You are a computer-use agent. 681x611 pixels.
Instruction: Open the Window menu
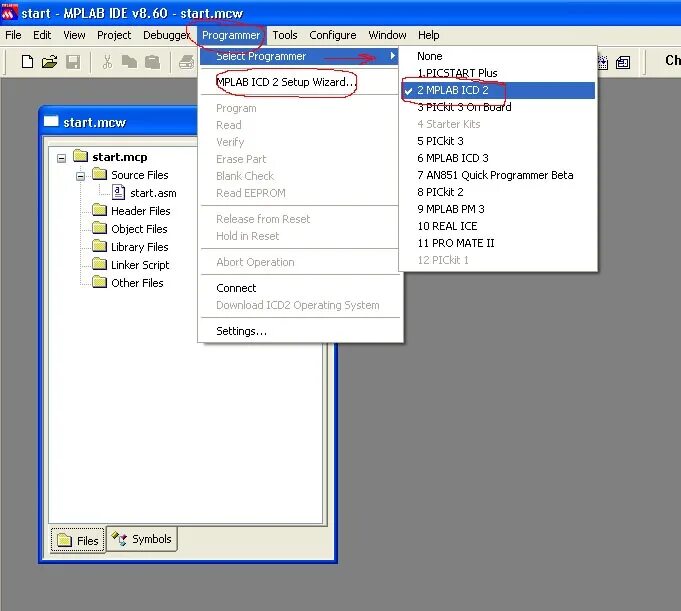tap(387, 35)
